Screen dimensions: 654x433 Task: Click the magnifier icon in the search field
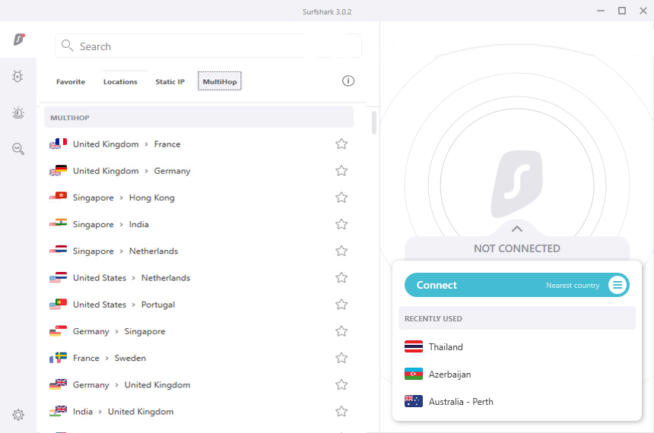tap(67, 45)
